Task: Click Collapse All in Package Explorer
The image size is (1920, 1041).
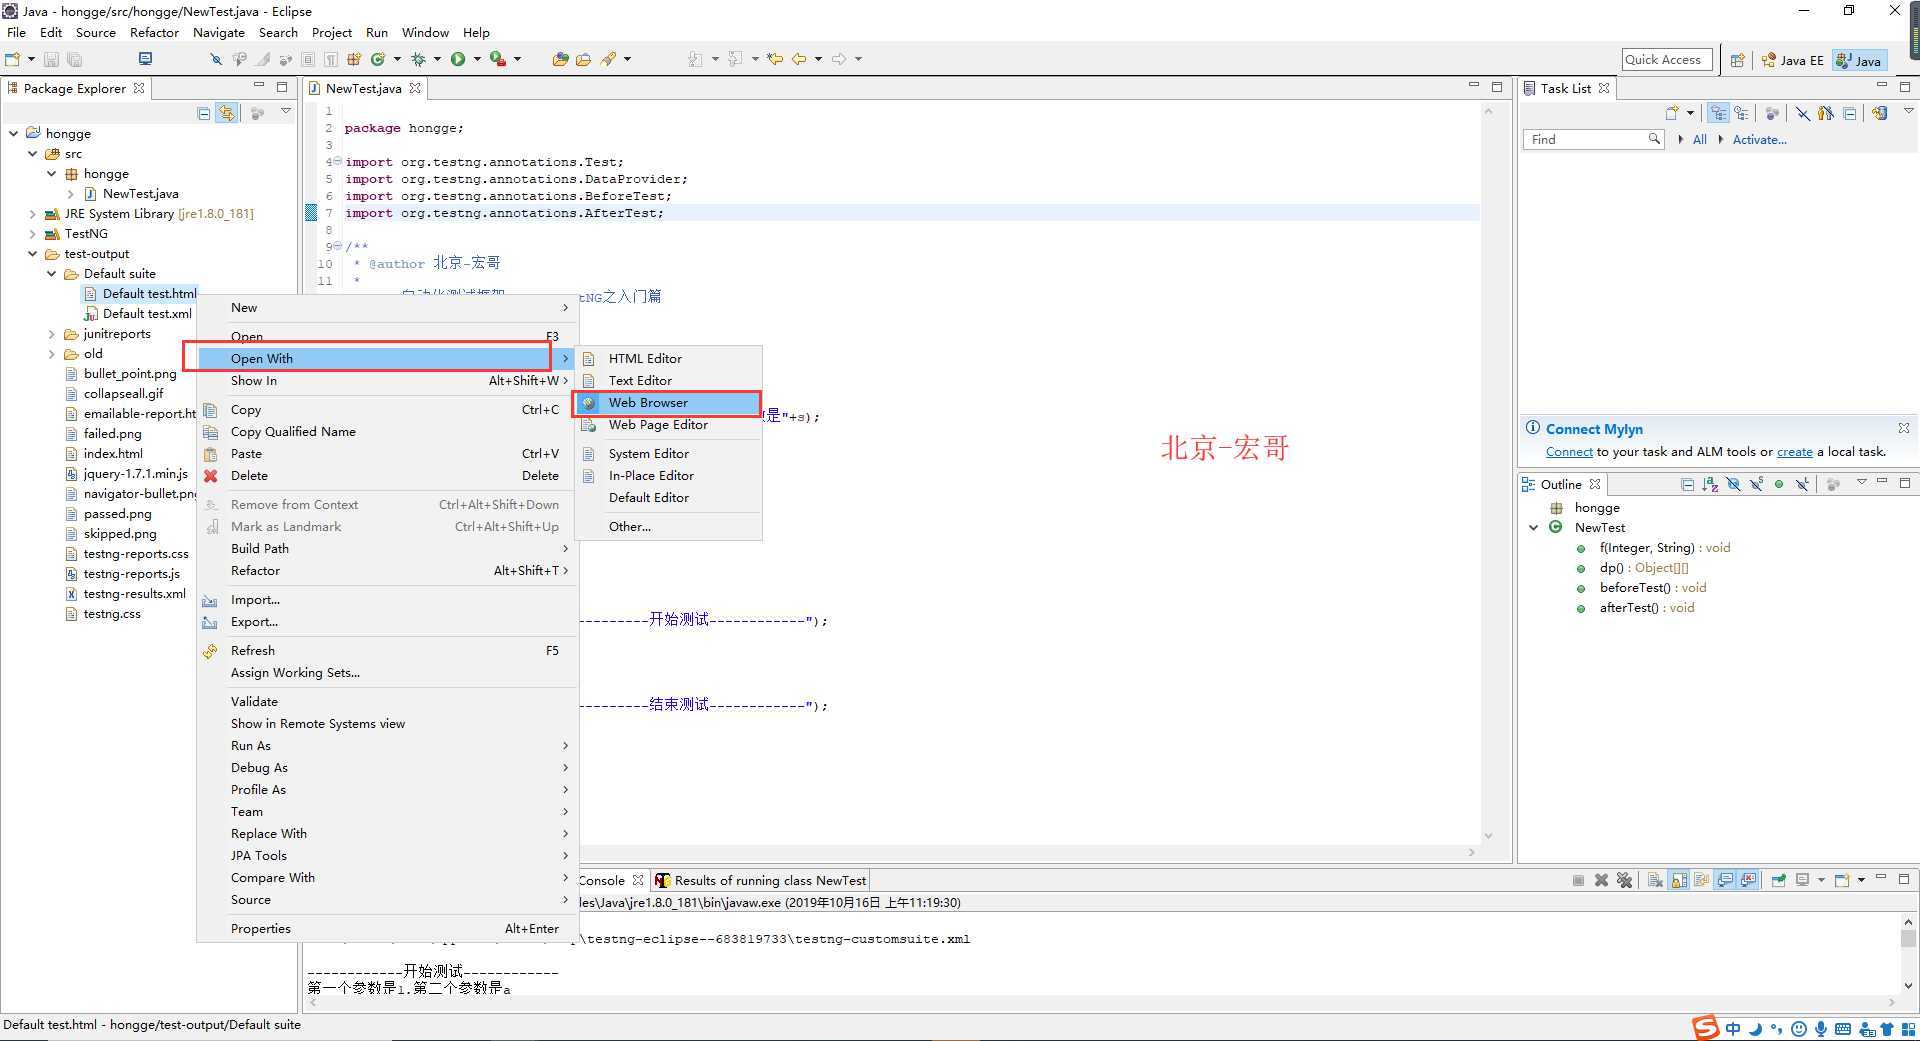Action: [x=204, y=113]
